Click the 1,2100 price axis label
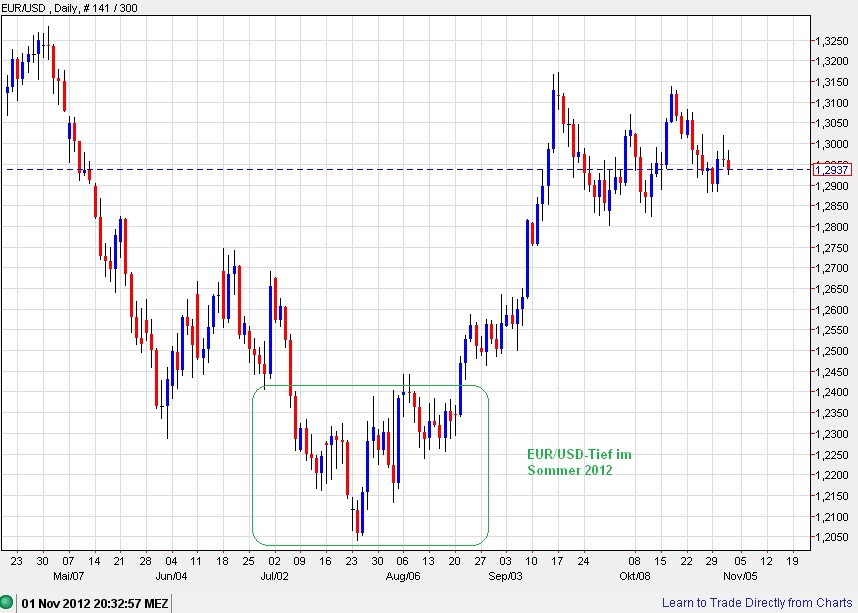Image resolution: width=858 pixels, height=613 pixels. (x=832, y=517)
